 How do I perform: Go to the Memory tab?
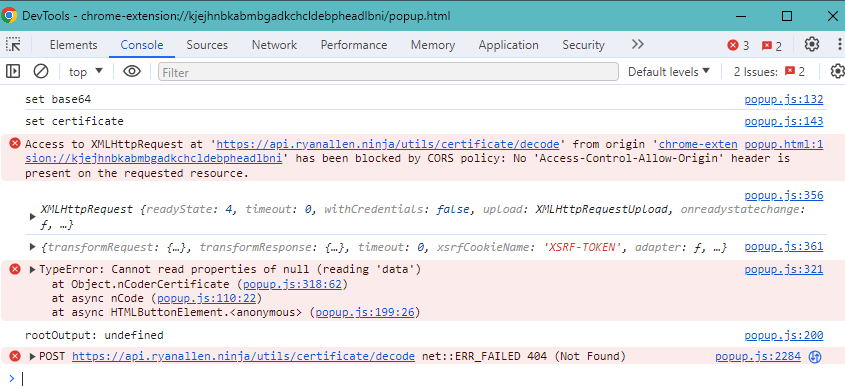(433, 45)
